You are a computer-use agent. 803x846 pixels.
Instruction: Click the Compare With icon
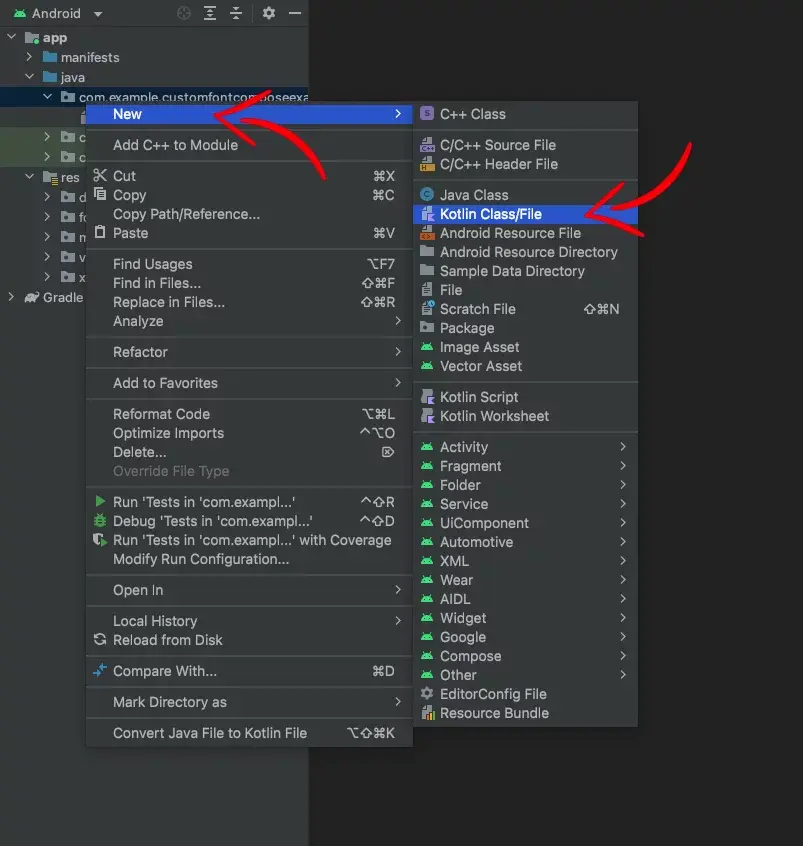click(x=100, y=670)
